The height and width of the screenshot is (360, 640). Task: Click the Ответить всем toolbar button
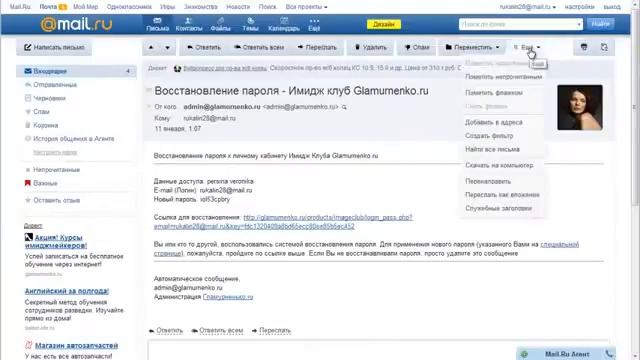[259, 47]
